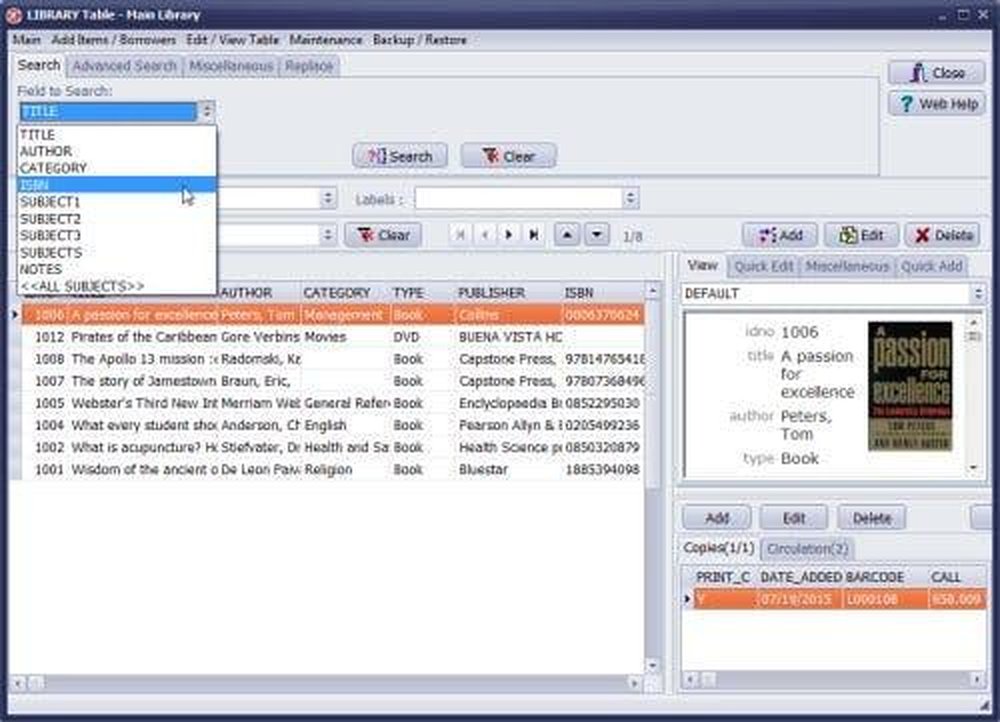
Task: Switch to the Quick Add tab
Action: [931, 267]
